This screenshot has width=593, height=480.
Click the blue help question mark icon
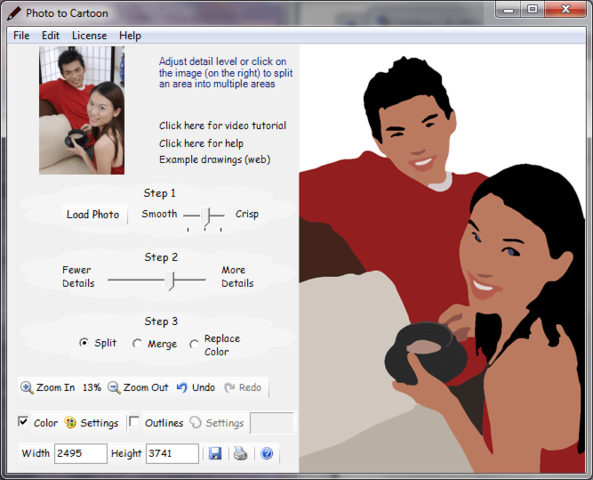(267, 453)
